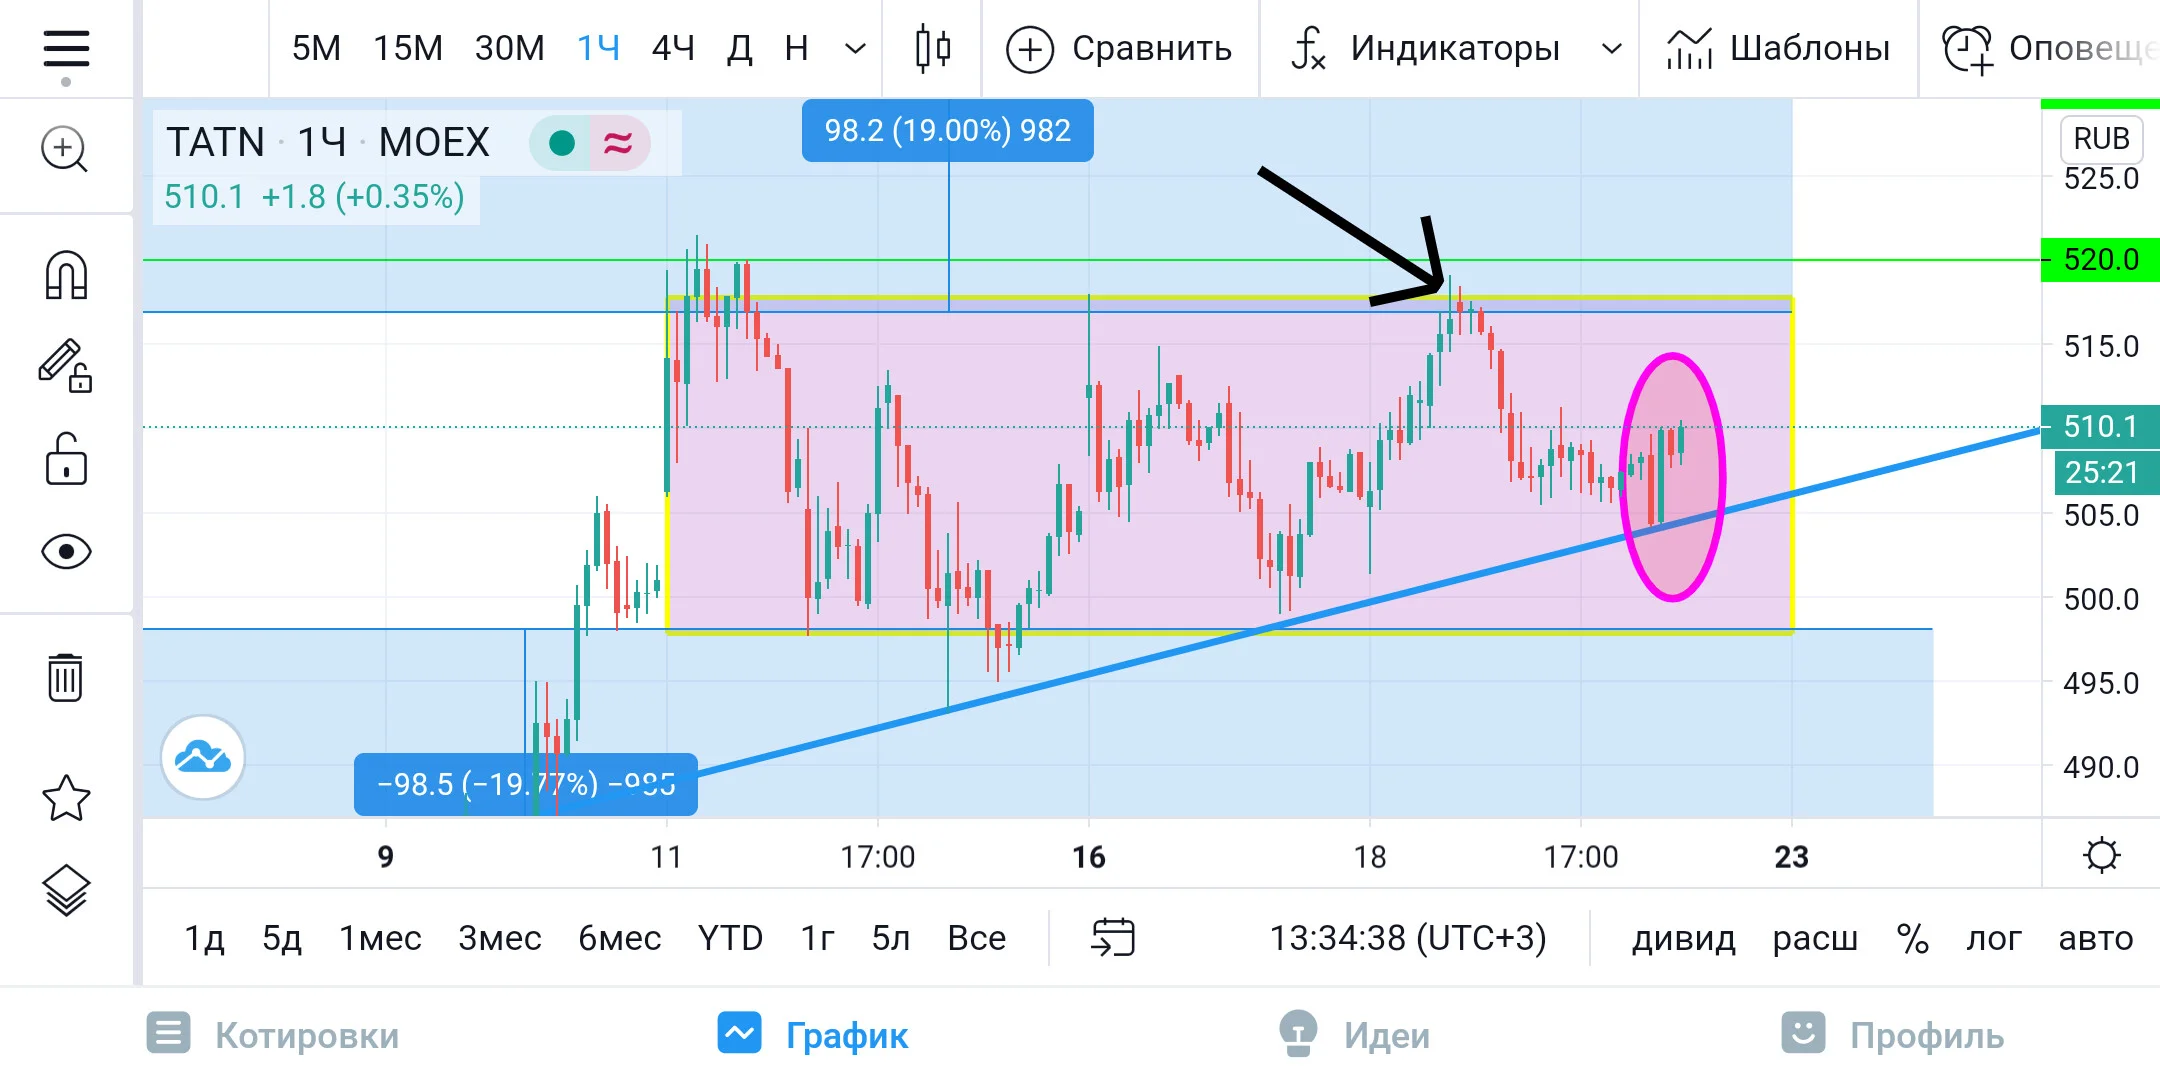This screenshot has width=2160, height=1080.
Task: Set the range to 1мес
Action: tap(380, 938)
